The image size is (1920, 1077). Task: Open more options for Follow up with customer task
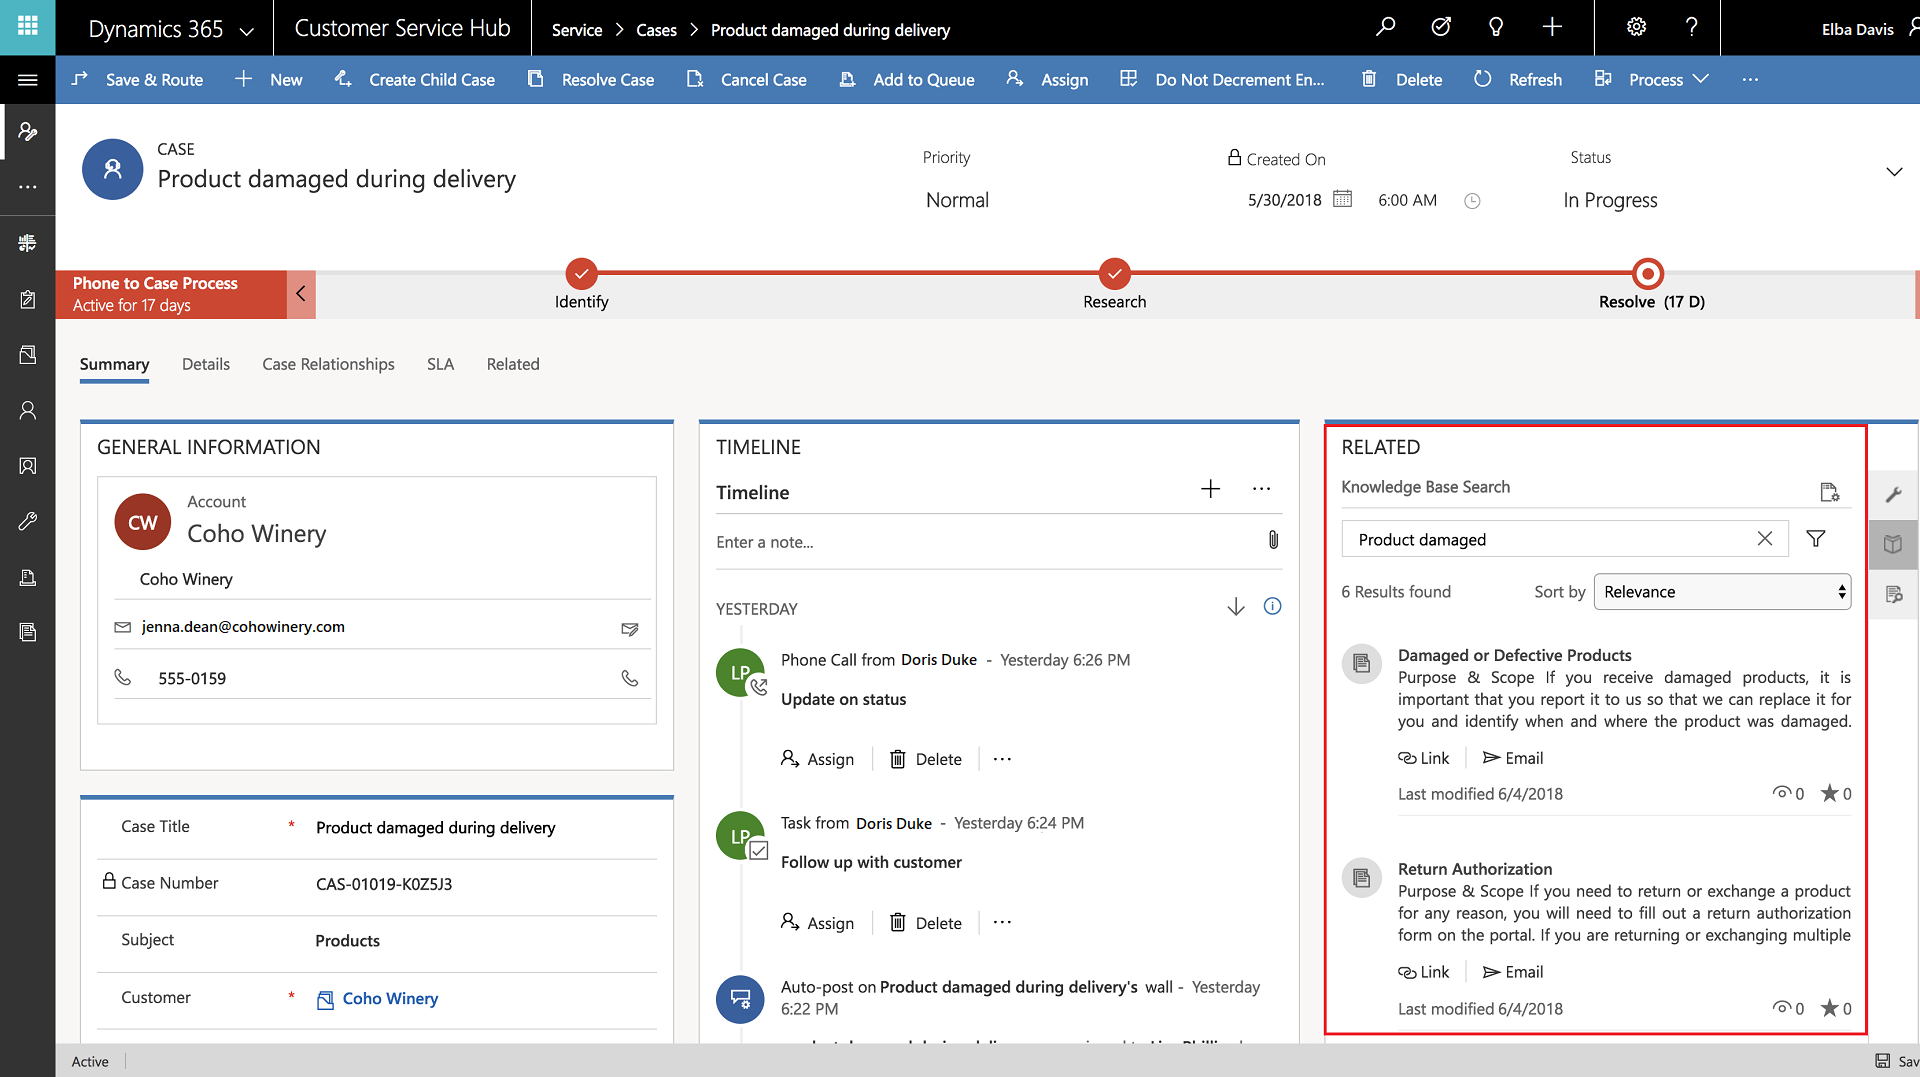[1002, 922]
